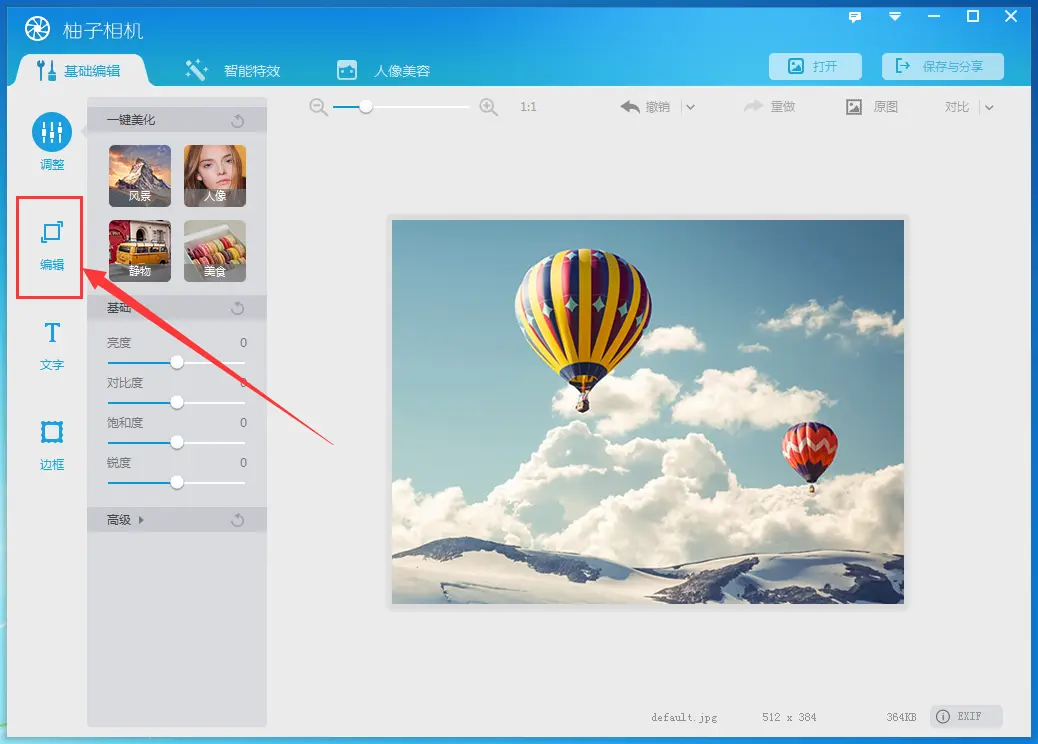
Task: Click the 保存与分享 button
Action: tap(942, 67)
